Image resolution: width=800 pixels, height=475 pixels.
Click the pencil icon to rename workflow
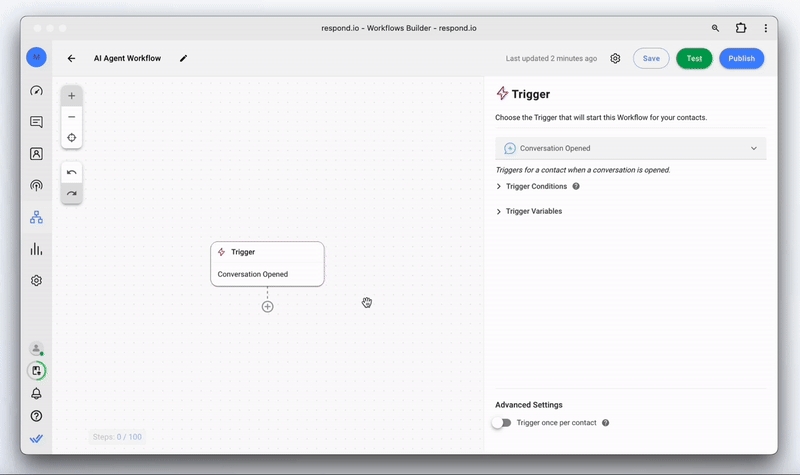coord(183,59)
